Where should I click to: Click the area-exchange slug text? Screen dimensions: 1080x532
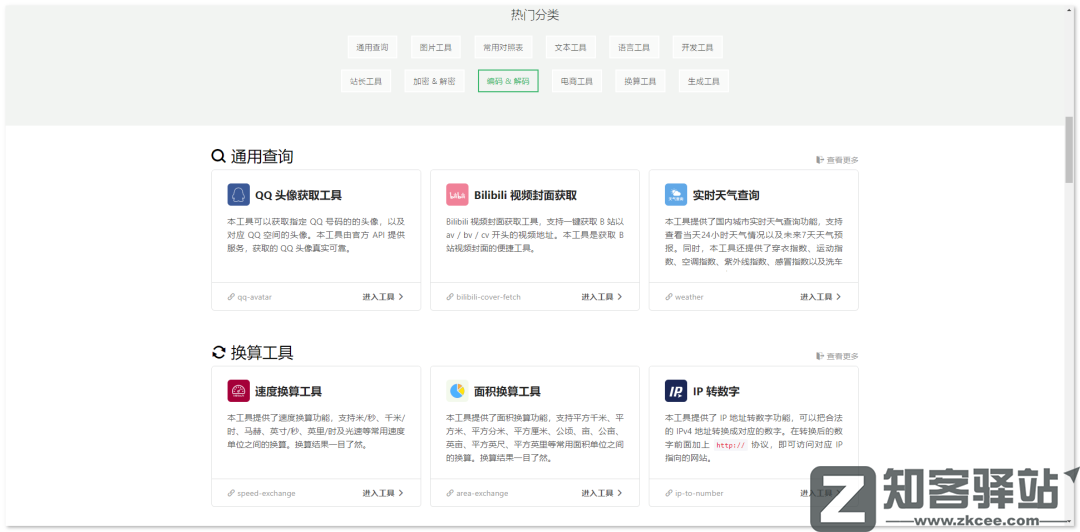(482, 493)
